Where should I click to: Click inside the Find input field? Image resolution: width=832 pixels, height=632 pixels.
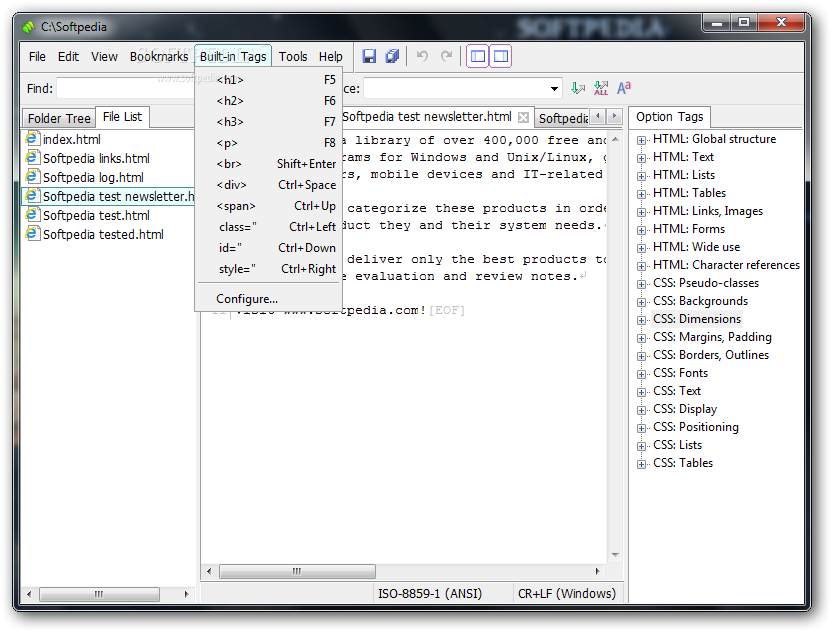[x=126, y=88]
